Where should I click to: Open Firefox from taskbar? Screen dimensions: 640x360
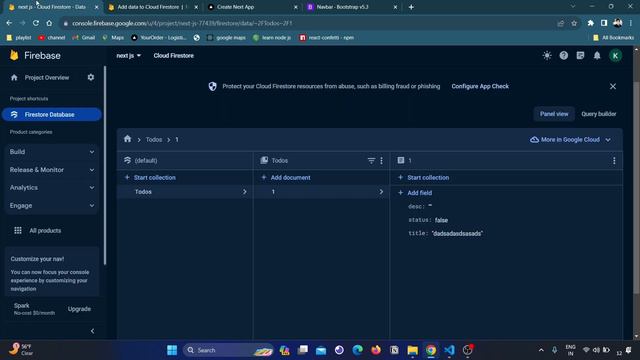(x=376, y=350)
